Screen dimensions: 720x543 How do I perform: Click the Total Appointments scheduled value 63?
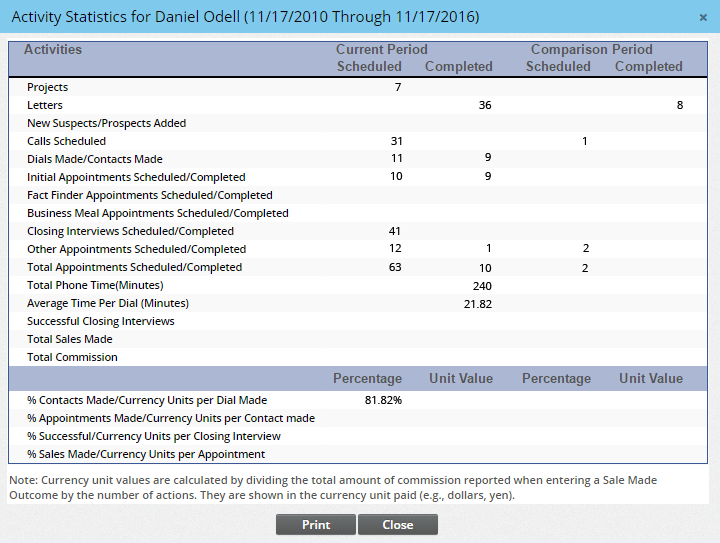394,268
